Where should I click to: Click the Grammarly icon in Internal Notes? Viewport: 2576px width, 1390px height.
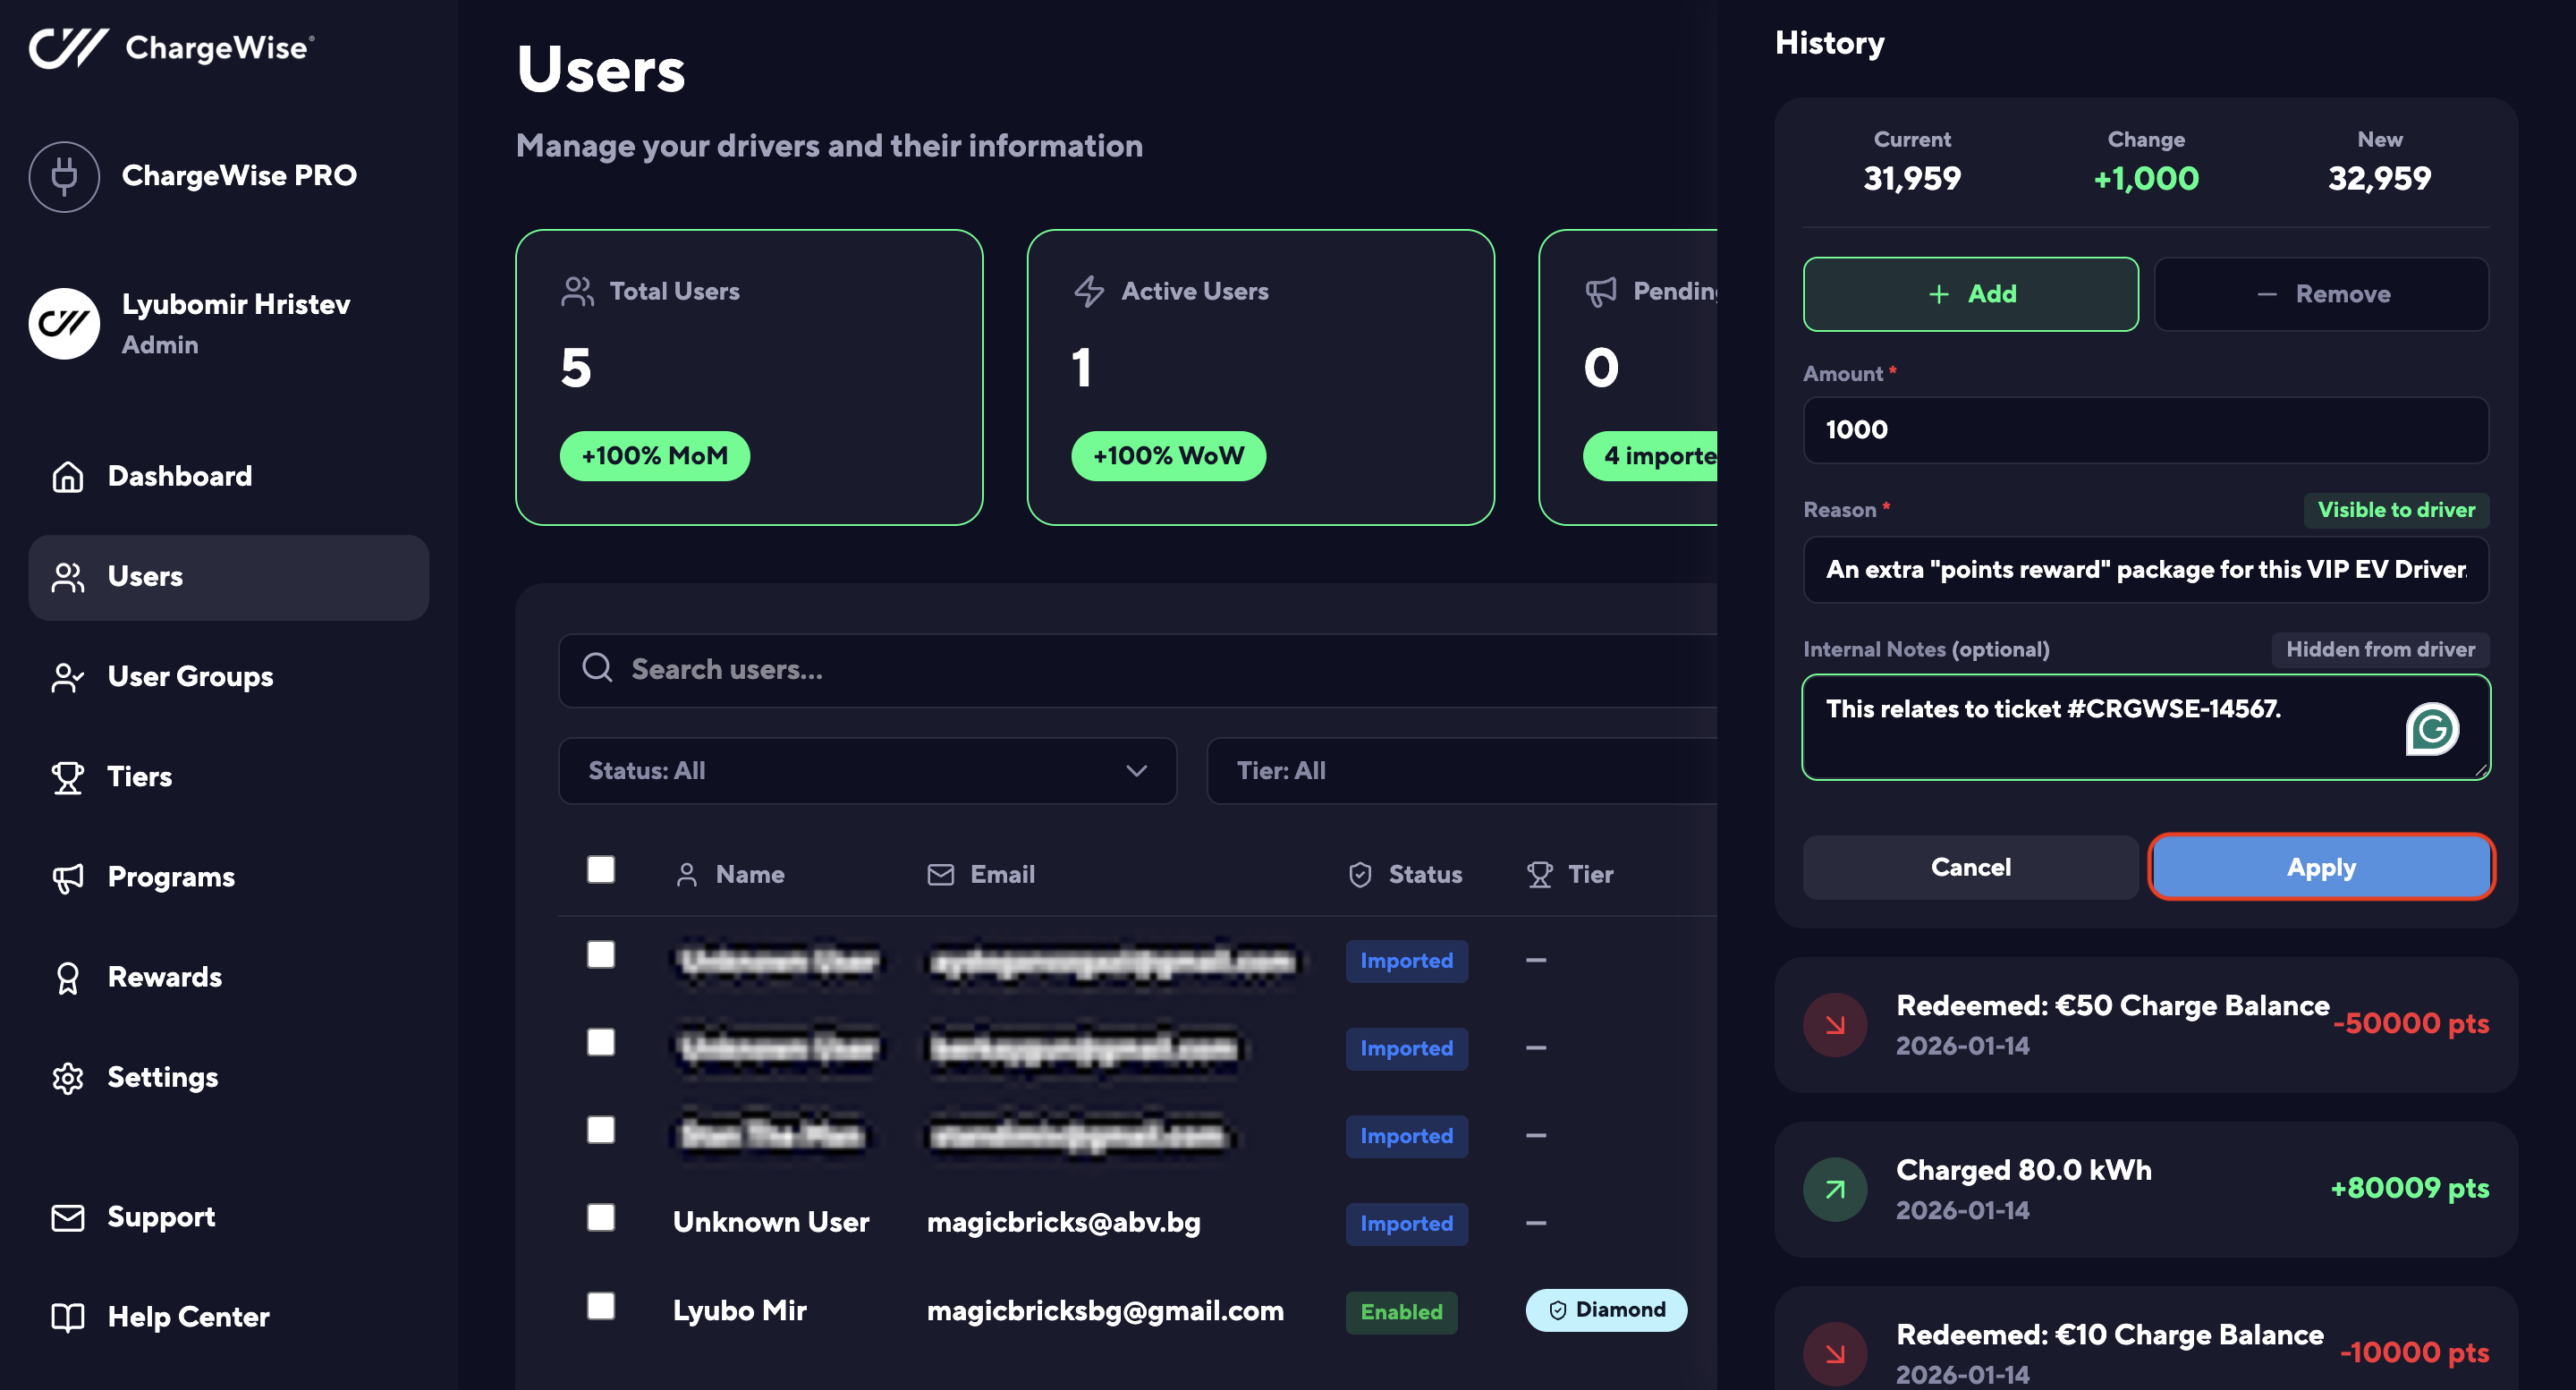tap(2431, 728)
